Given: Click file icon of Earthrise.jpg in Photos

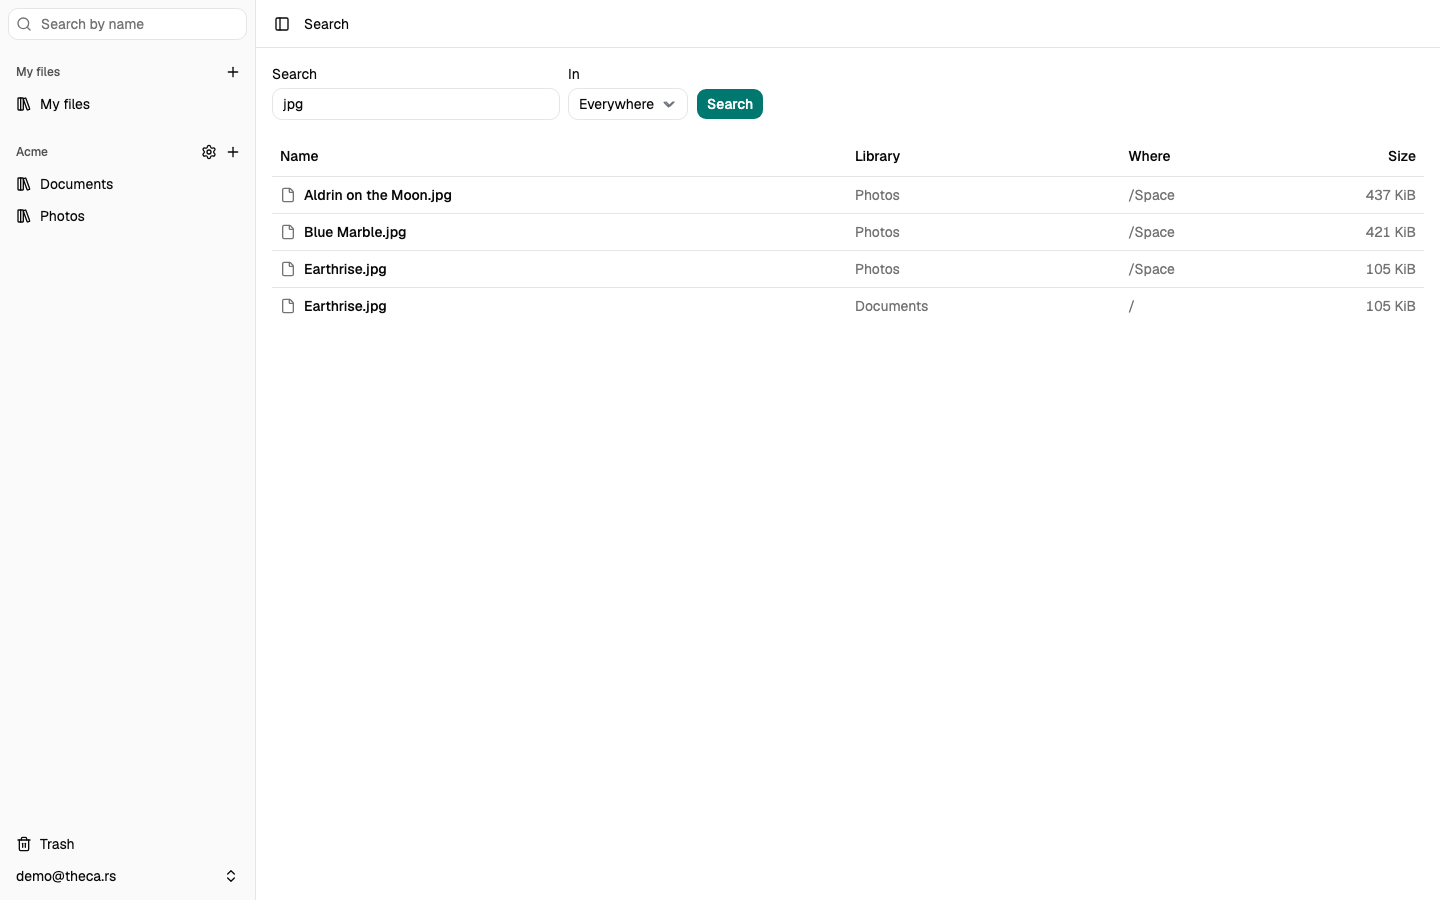Looking at the screenshot, I should click(288, 269).
